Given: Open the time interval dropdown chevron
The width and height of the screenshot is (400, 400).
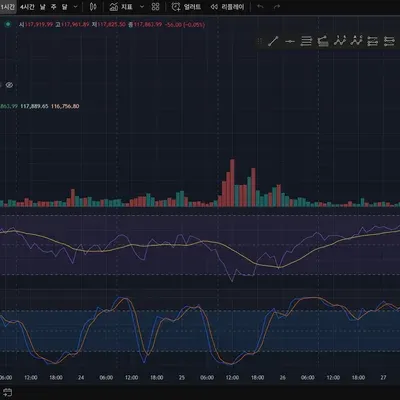Looking at the screenshot, I should tap(76, 7).
